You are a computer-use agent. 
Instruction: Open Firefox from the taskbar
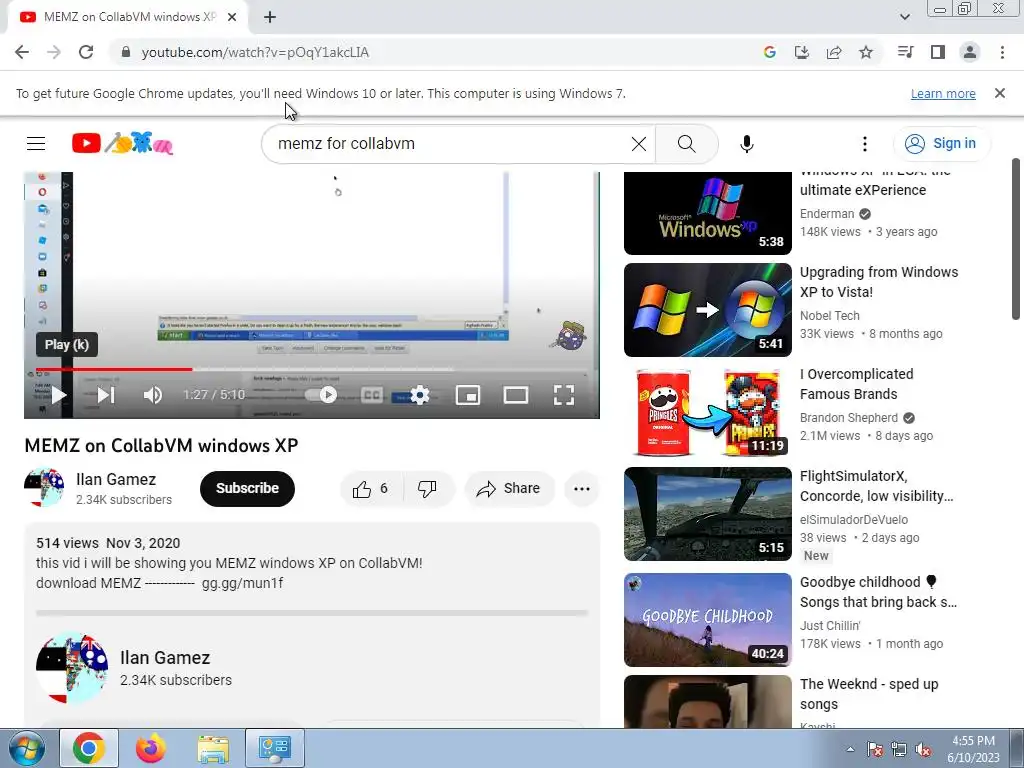(x=151, y=748)
